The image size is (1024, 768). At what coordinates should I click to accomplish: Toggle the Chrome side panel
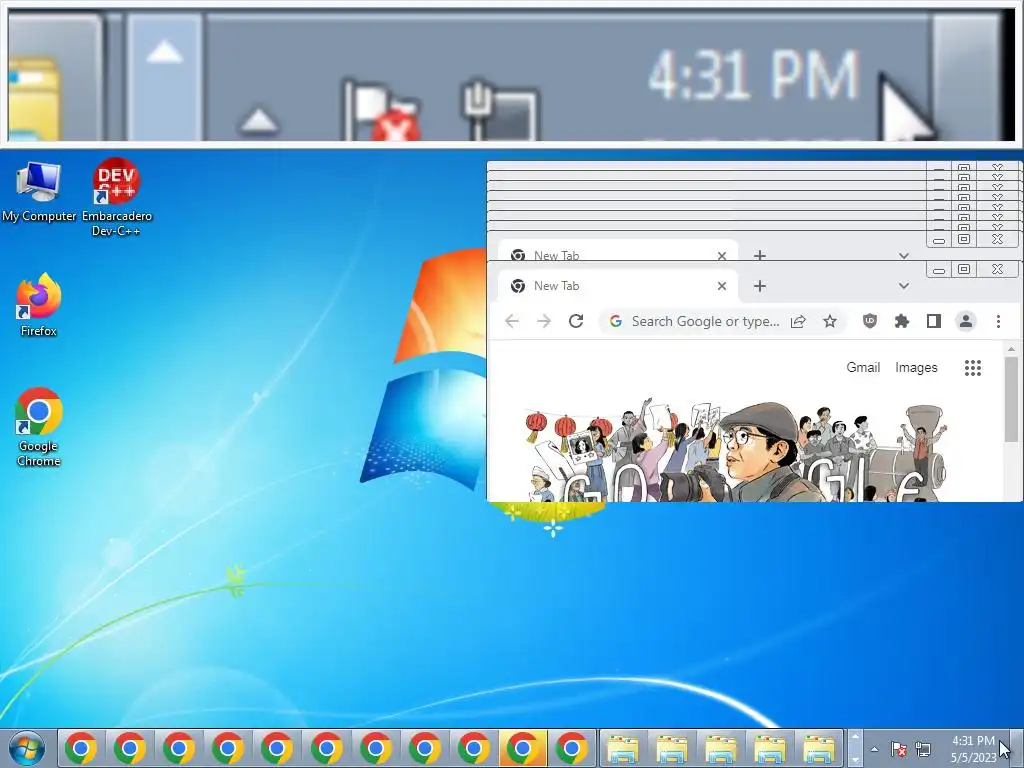point(934,321)
